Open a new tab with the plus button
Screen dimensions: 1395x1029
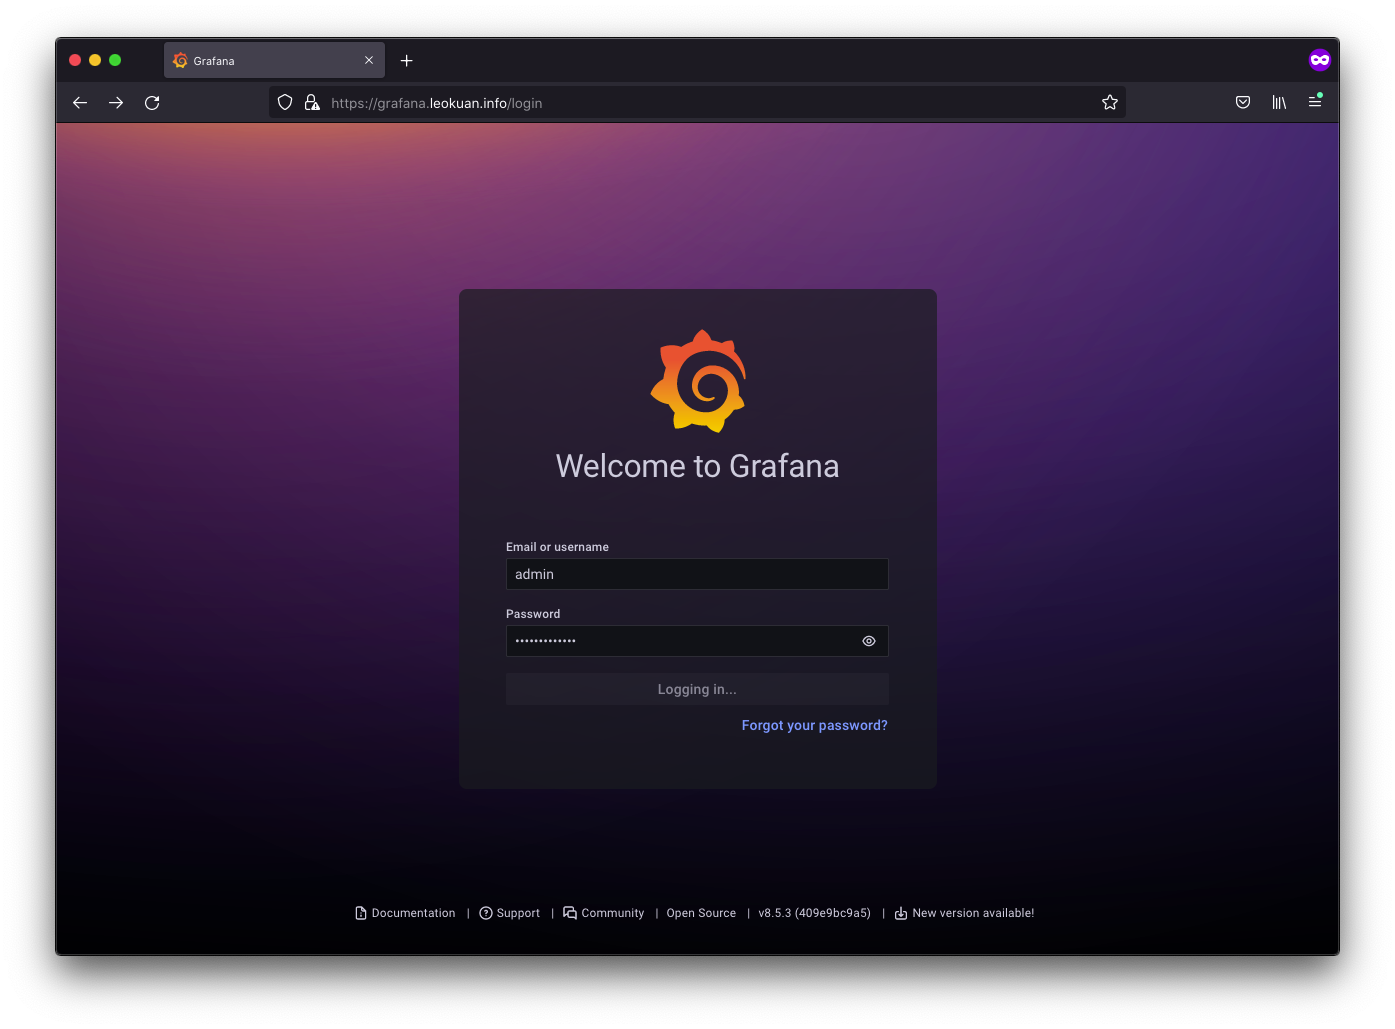[x=406, y=61]
